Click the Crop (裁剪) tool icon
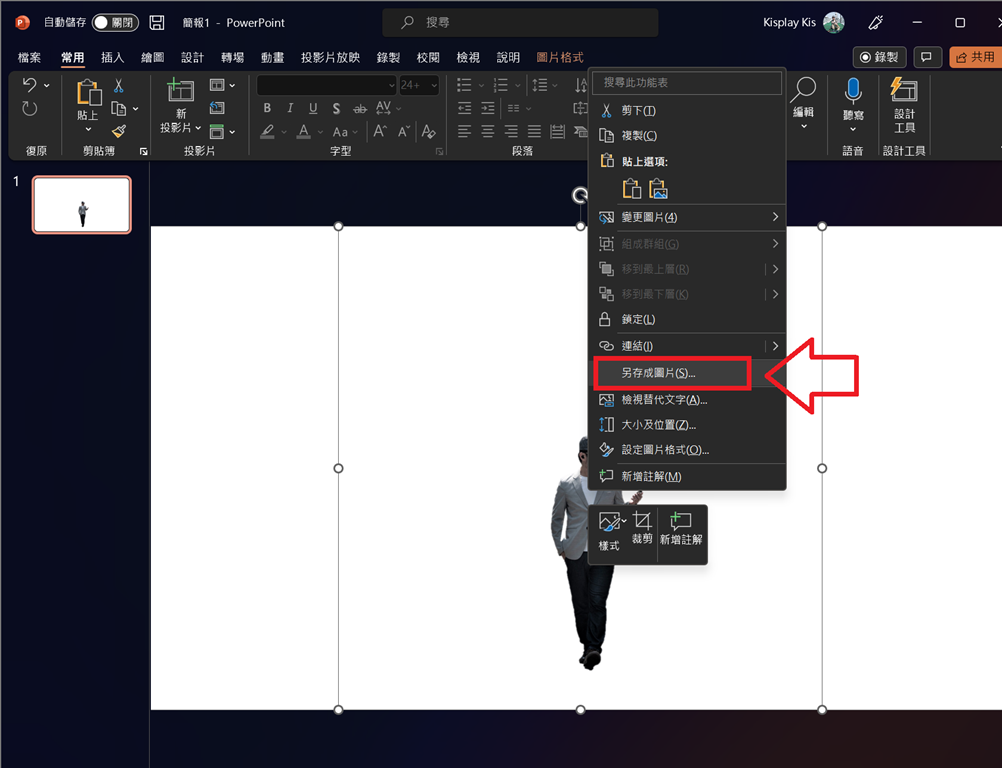1002x768 pixels. [642, 522]
